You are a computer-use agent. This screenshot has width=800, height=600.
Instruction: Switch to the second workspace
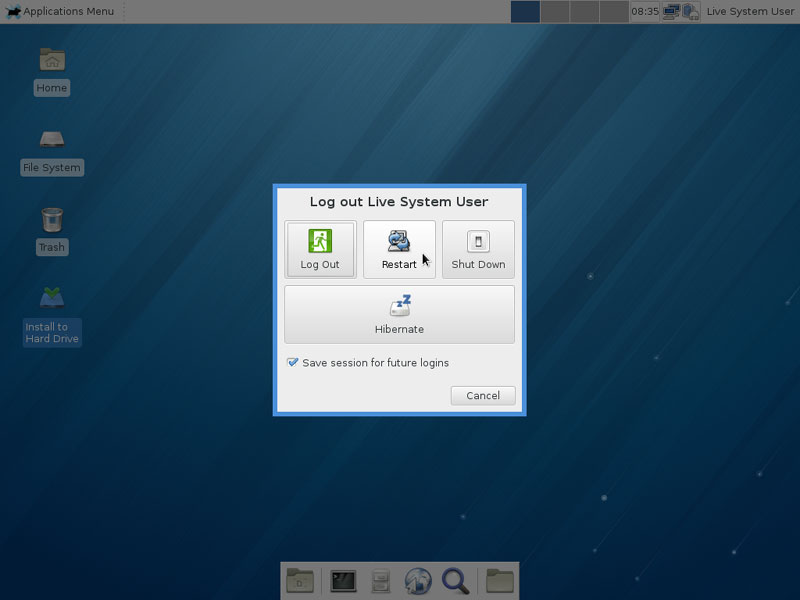pyautogui.click(x=555, y=11)
